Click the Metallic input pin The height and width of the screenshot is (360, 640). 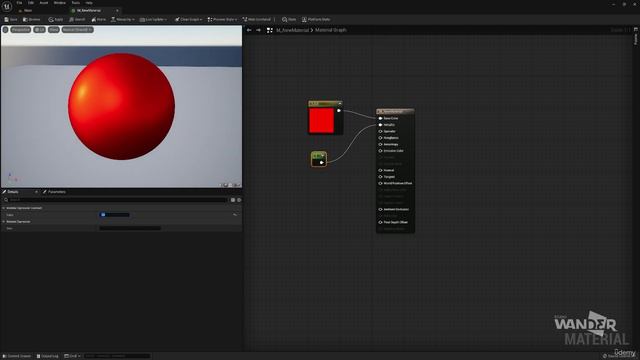point(380,125)
